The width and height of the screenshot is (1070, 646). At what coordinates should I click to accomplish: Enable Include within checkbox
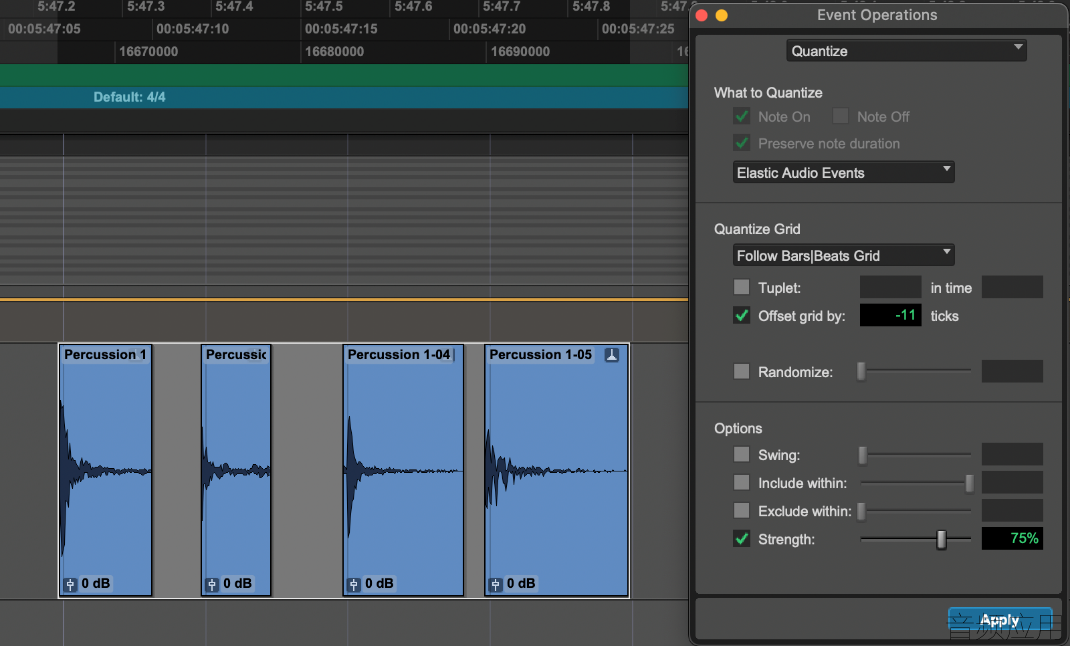[742, 483]
